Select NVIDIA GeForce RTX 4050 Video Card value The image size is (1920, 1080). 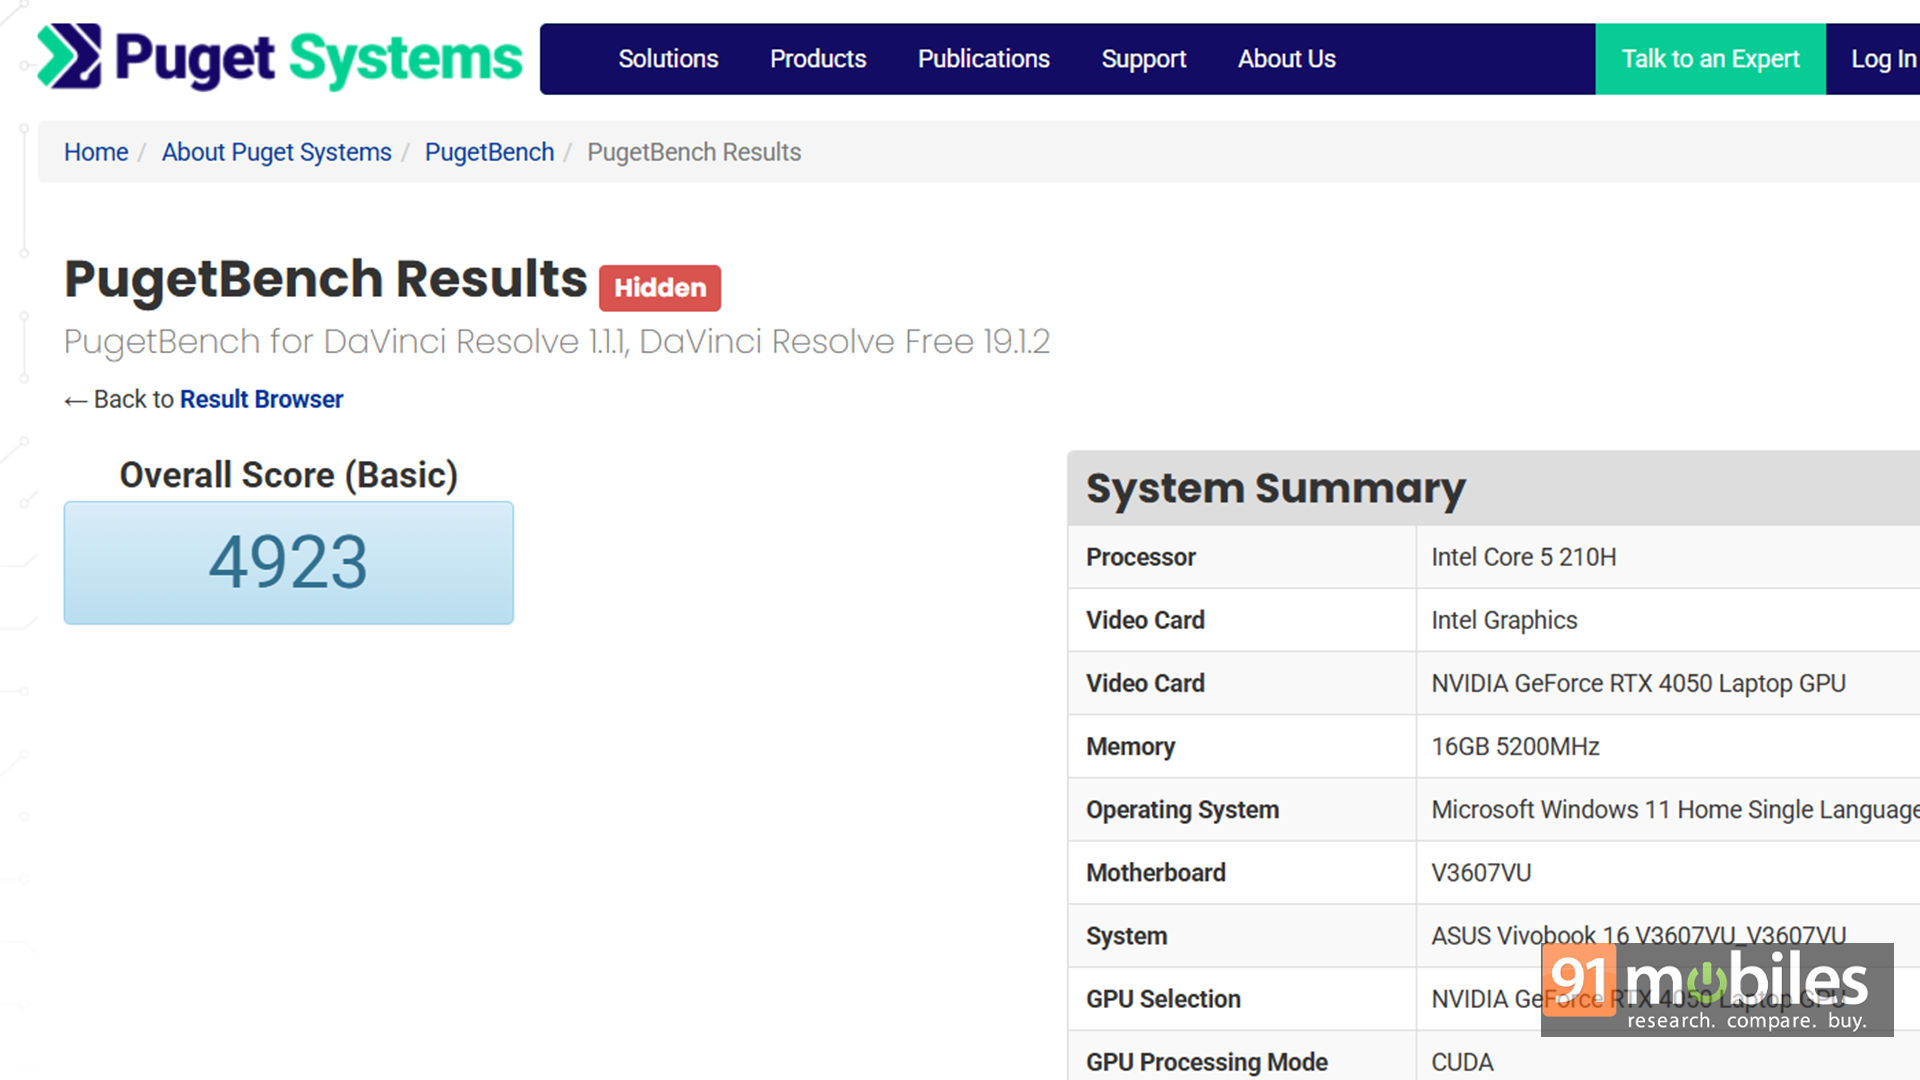pos(1638,683)
